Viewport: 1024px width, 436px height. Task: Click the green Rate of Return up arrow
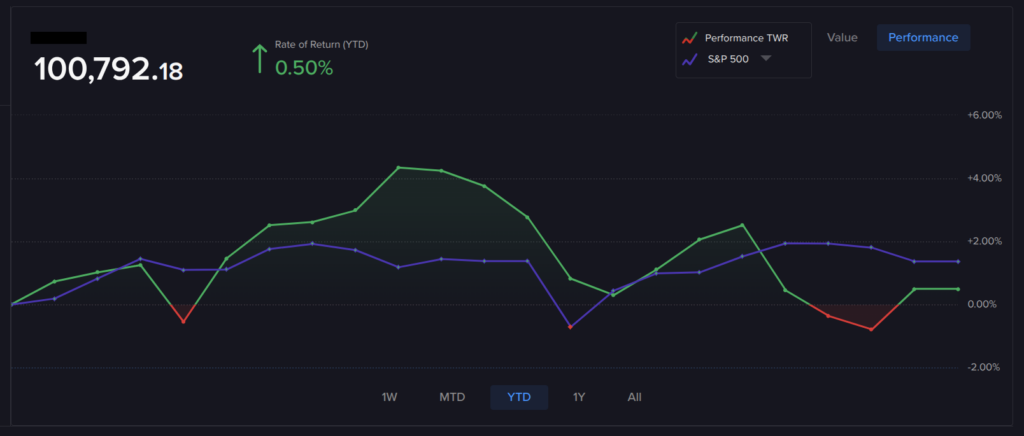(259, 58)
